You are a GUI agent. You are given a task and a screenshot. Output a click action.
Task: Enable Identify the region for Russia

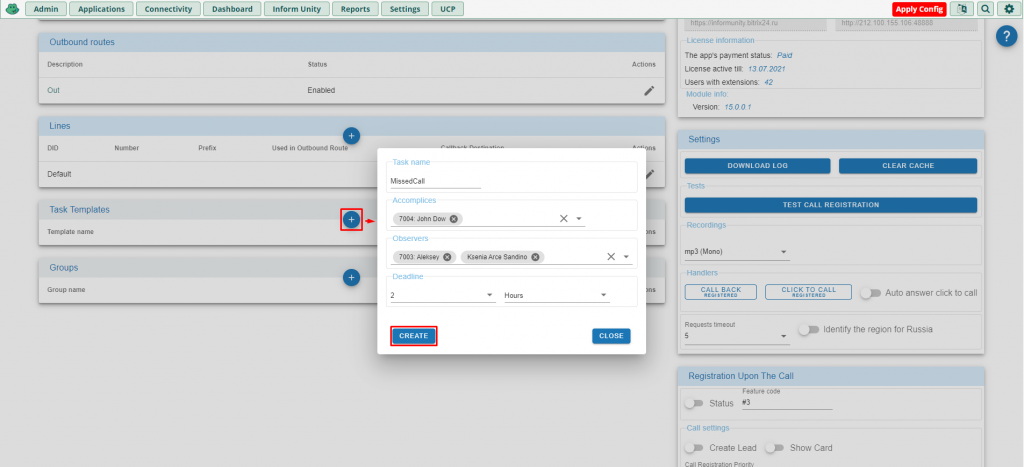click(808, 330)
